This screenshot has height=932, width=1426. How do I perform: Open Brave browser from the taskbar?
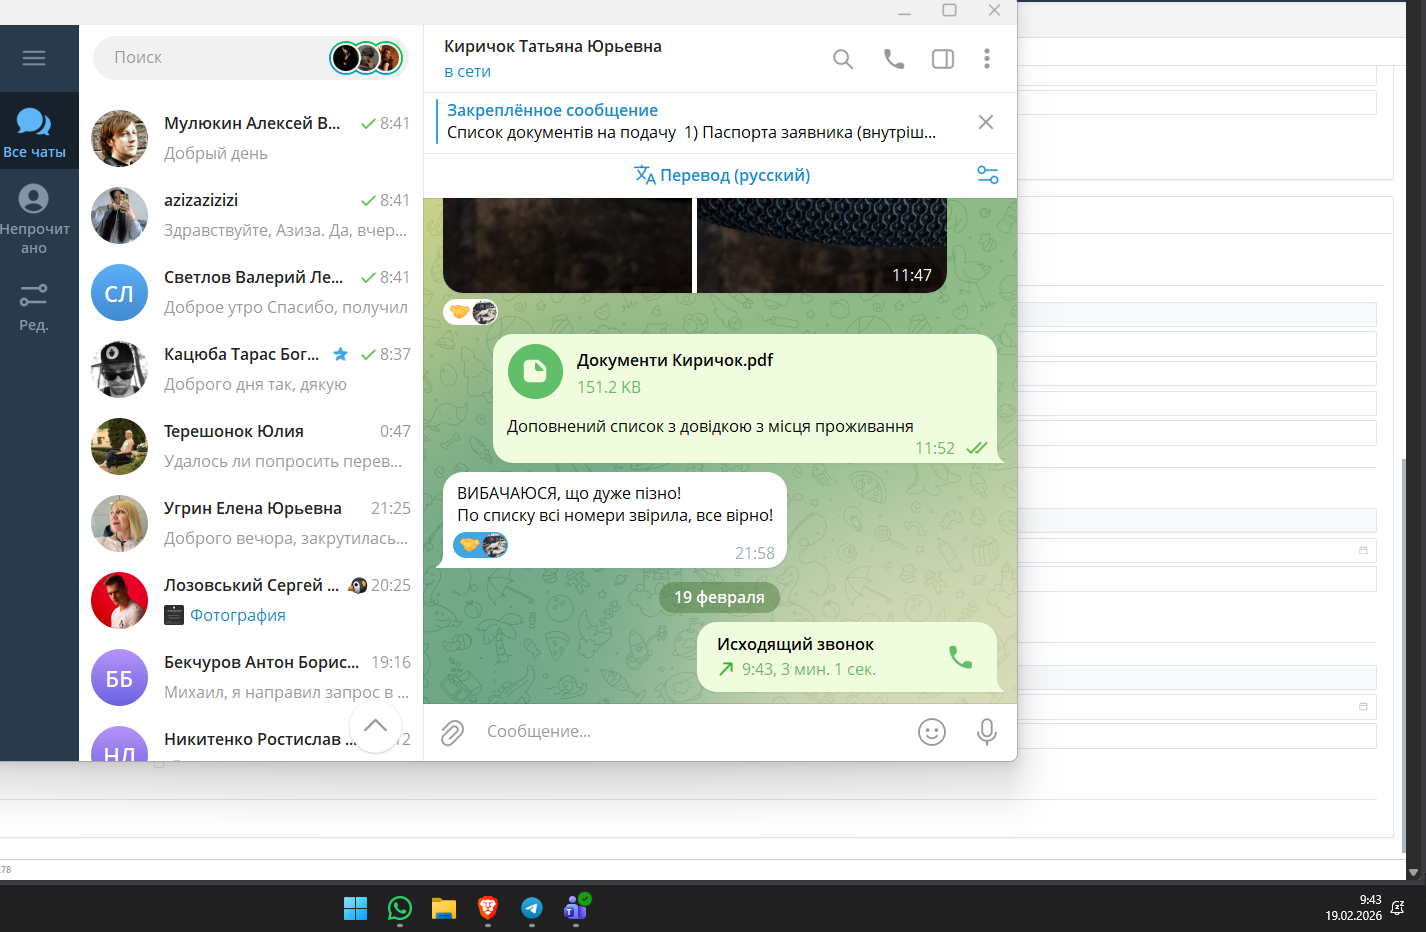coord(488,908)
